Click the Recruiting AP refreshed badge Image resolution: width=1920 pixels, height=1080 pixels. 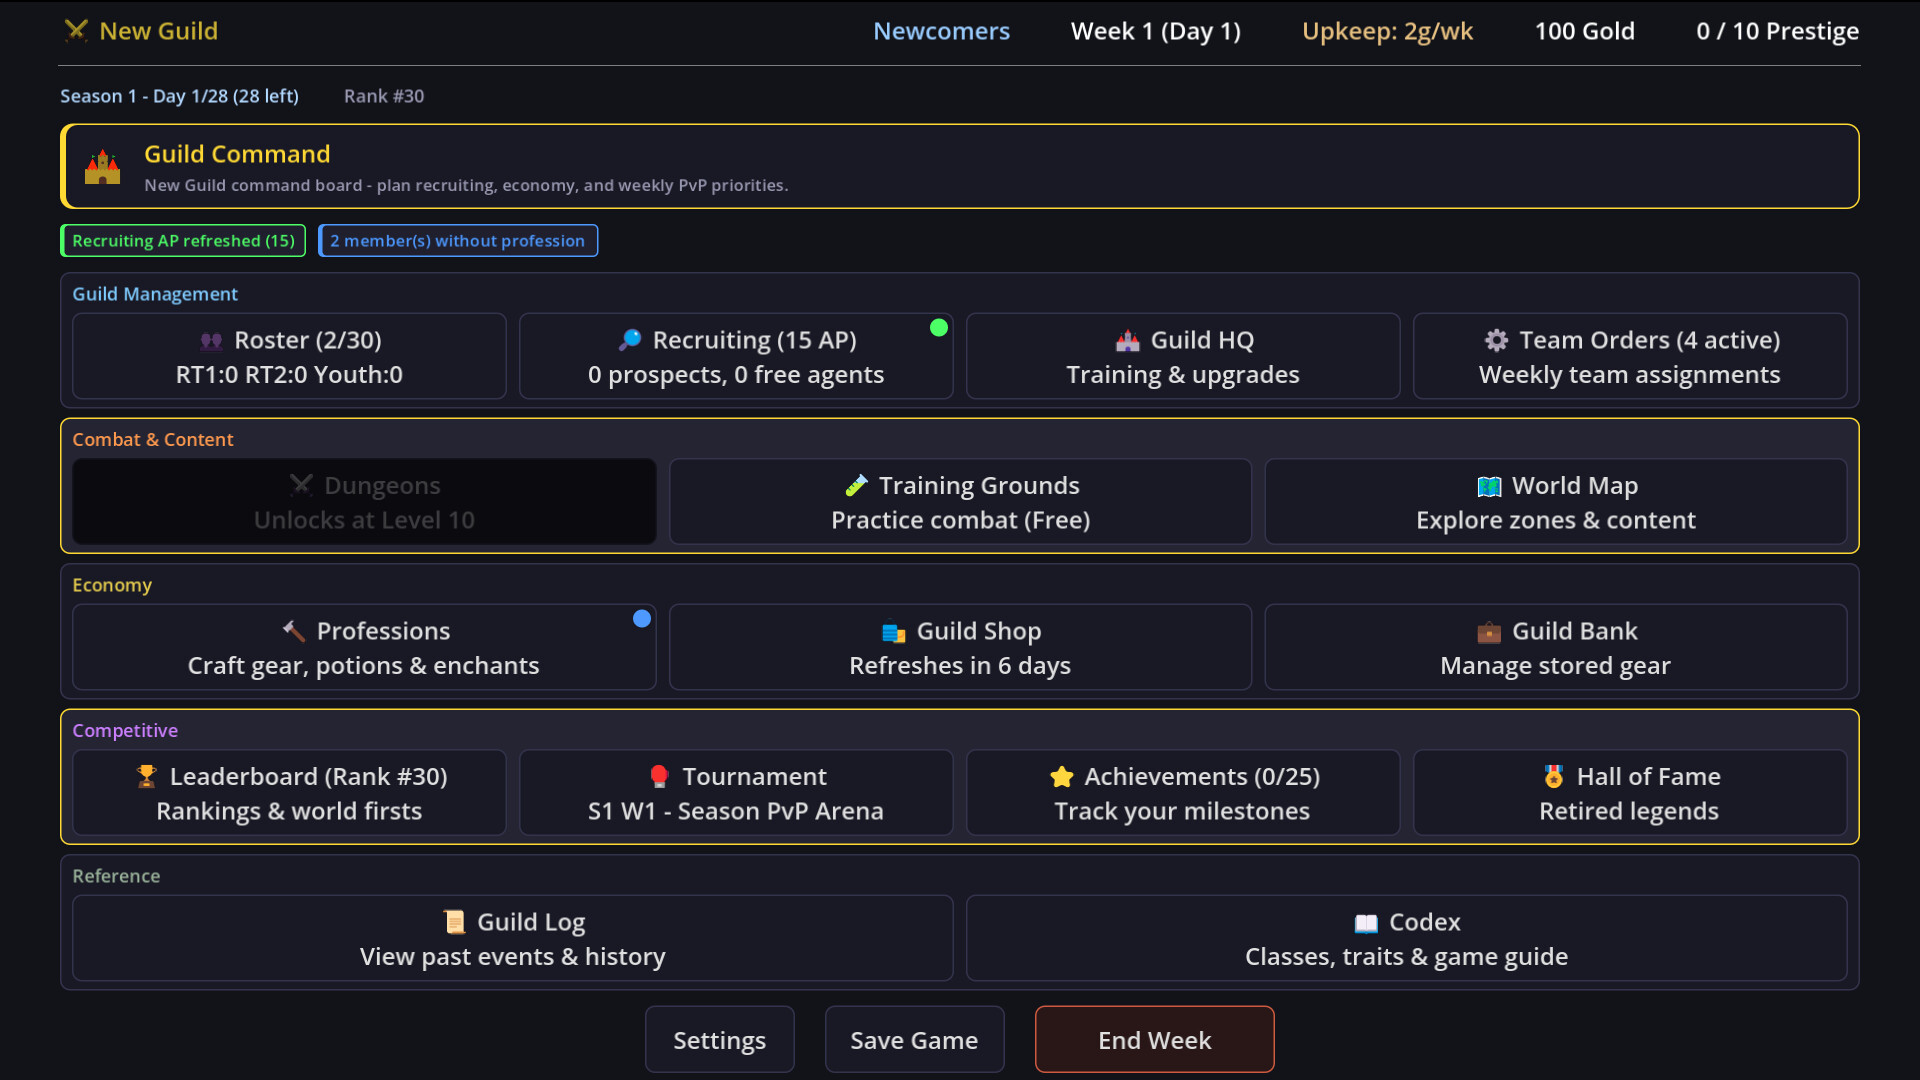[182, 240]
